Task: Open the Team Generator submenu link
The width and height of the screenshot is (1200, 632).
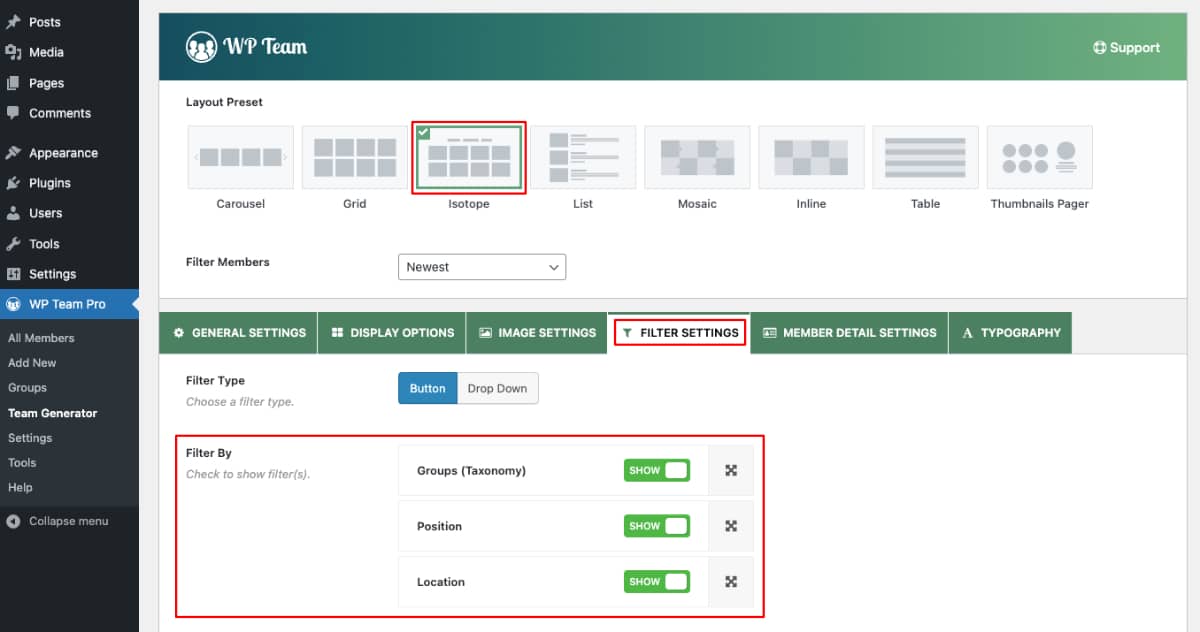Action: pyautogui.click(x=52, y=413)
